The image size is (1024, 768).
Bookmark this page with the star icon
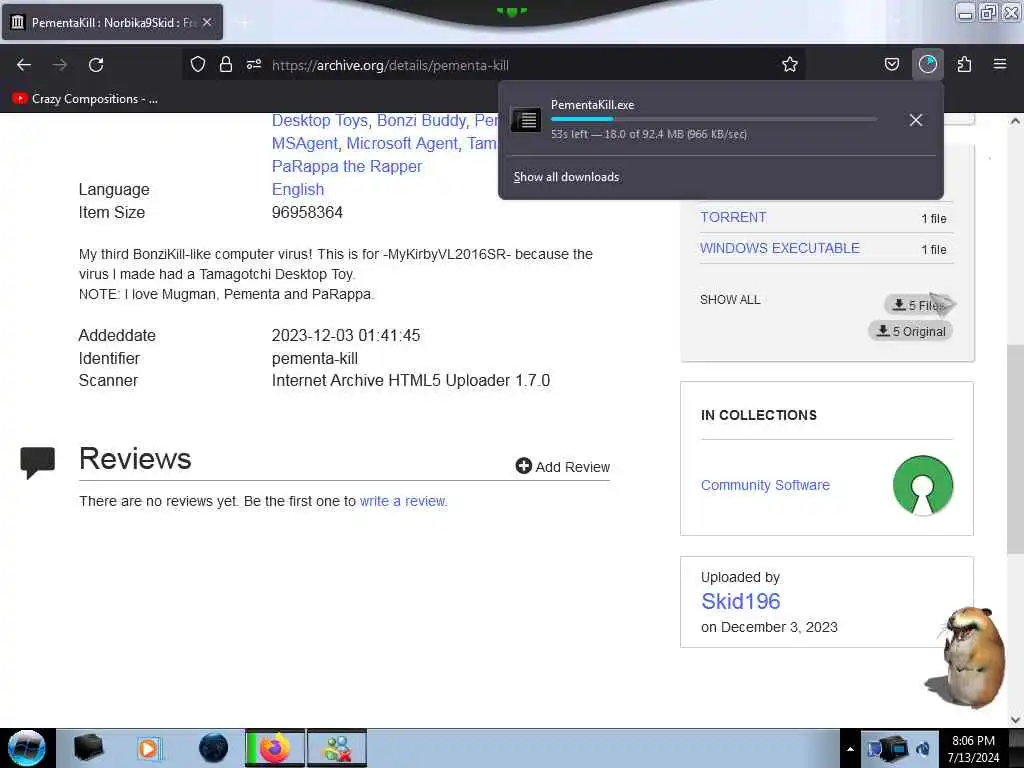(x=790, y=64)
